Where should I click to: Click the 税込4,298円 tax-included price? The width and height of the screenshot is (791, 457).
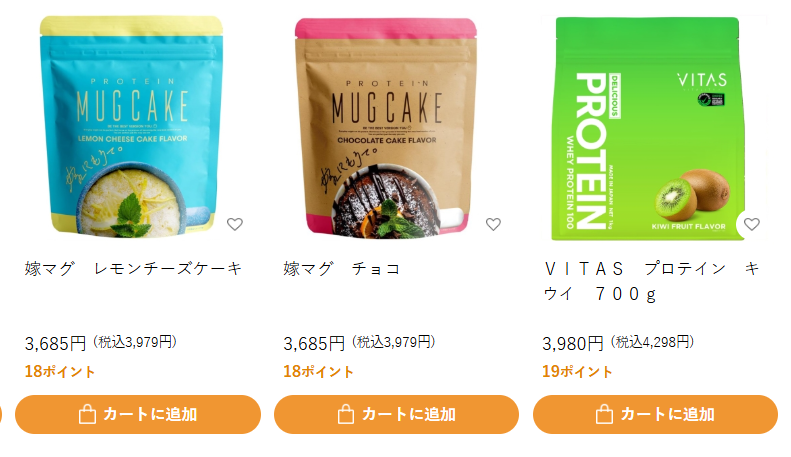(652, 342)
